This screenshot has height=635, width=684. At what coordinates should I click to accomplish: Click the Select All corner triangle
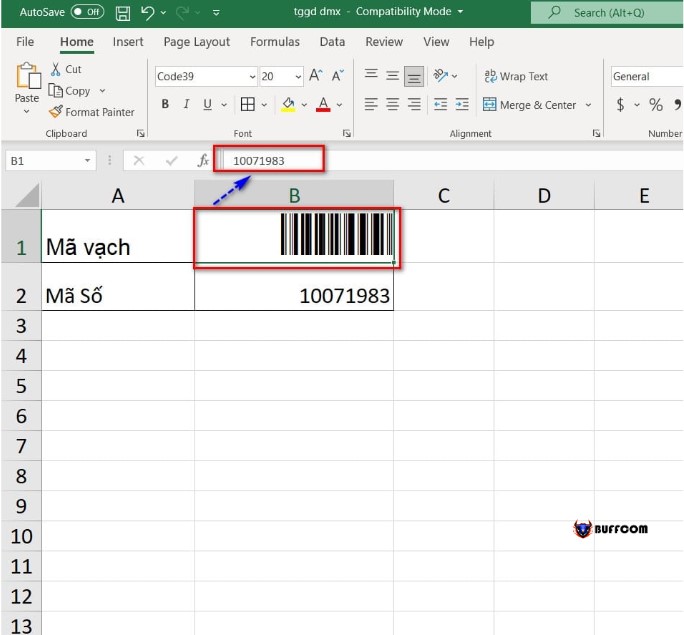[27, 195]
